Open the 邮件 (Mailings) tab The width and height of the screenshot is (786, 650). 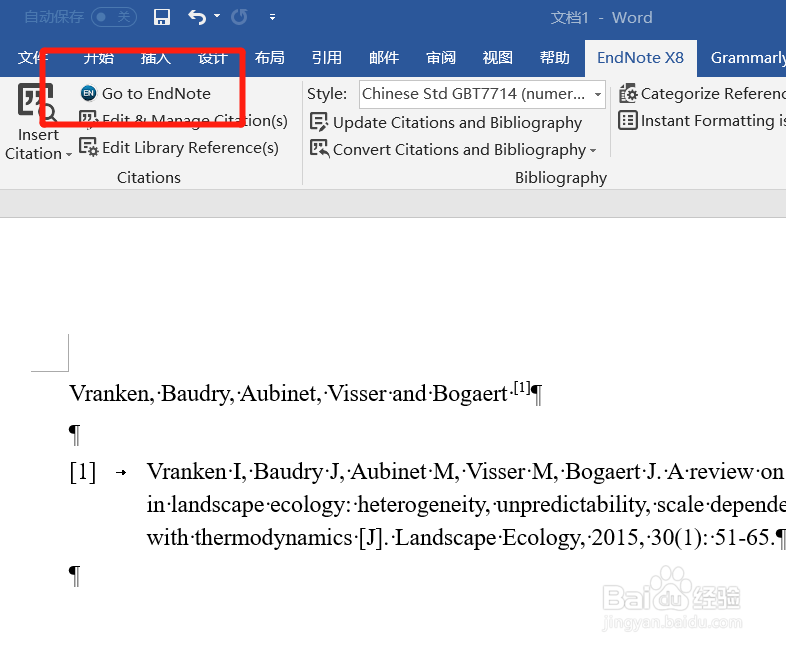[384, 58]
